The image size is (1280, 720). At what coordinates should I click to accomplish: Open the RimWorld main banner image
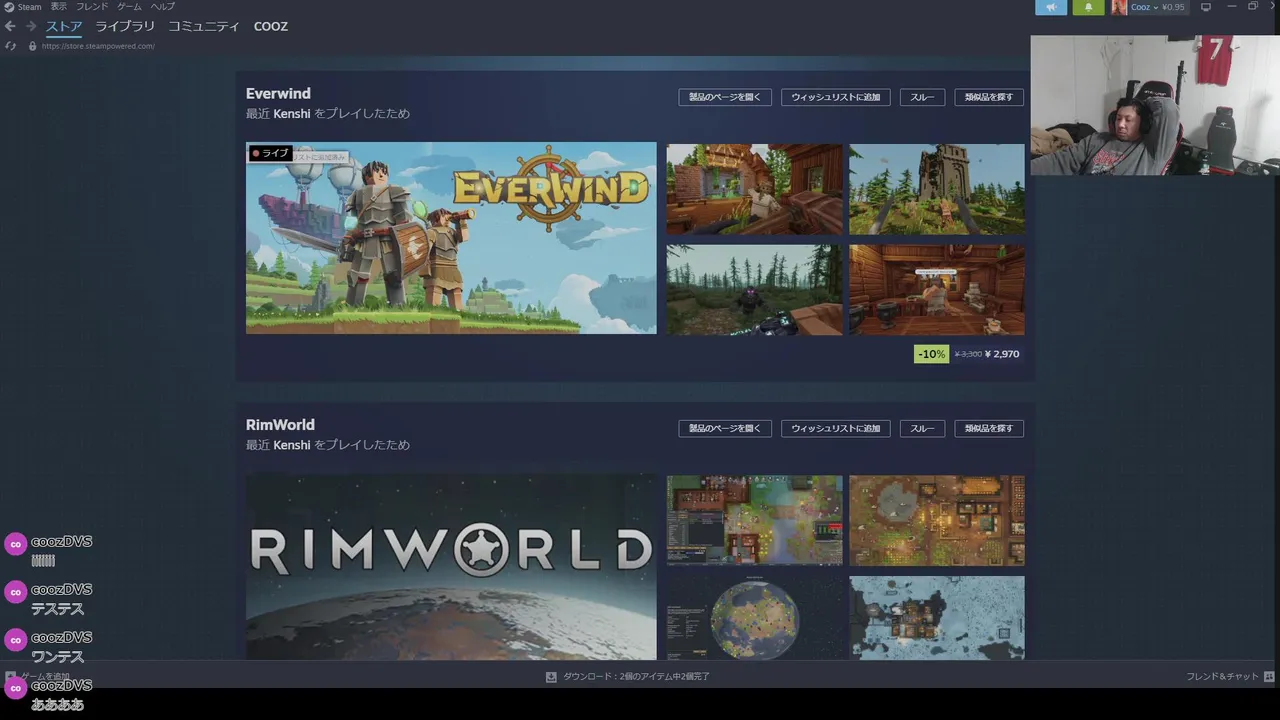[451, 567]
